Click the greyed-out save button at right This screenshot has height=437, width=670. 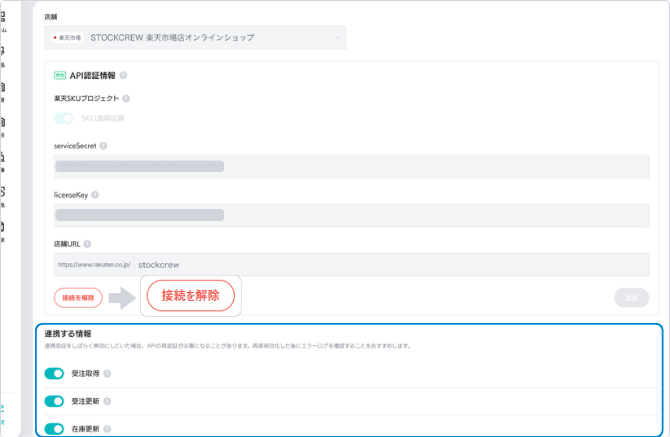coord(631,297)
